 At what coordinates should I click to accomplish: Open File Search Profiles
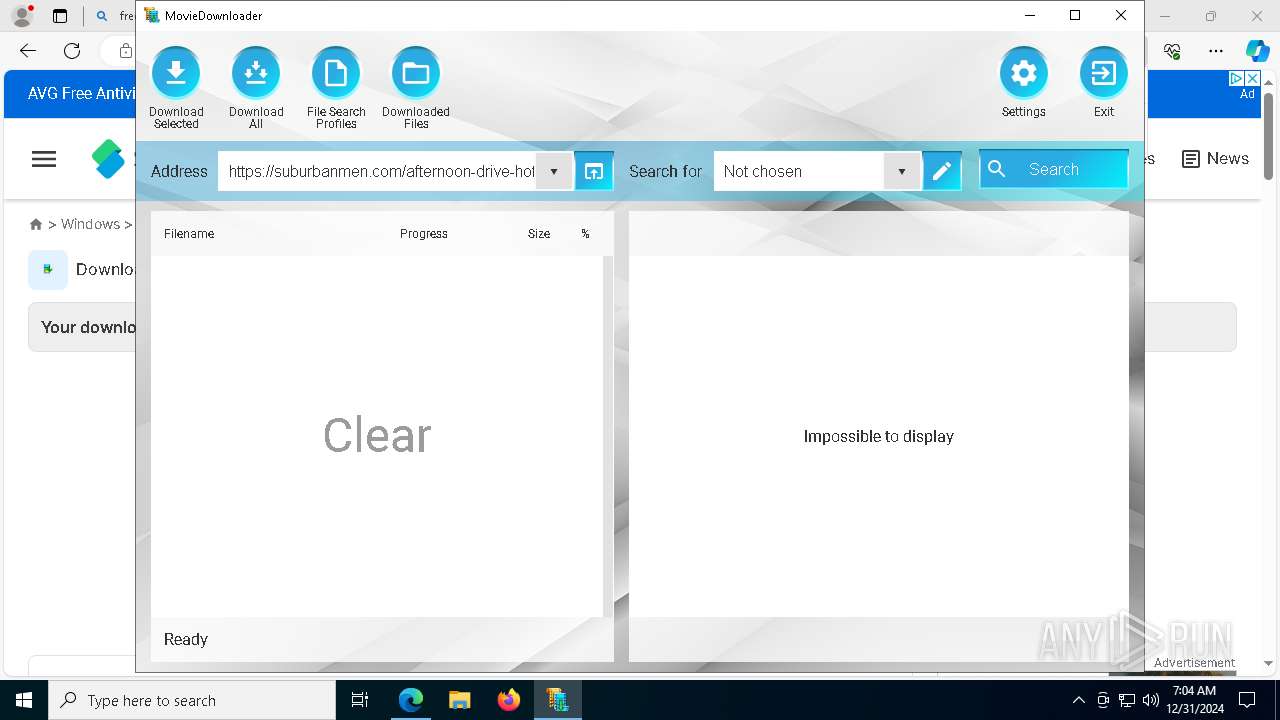pyautogui.click(x=336, y=73)
